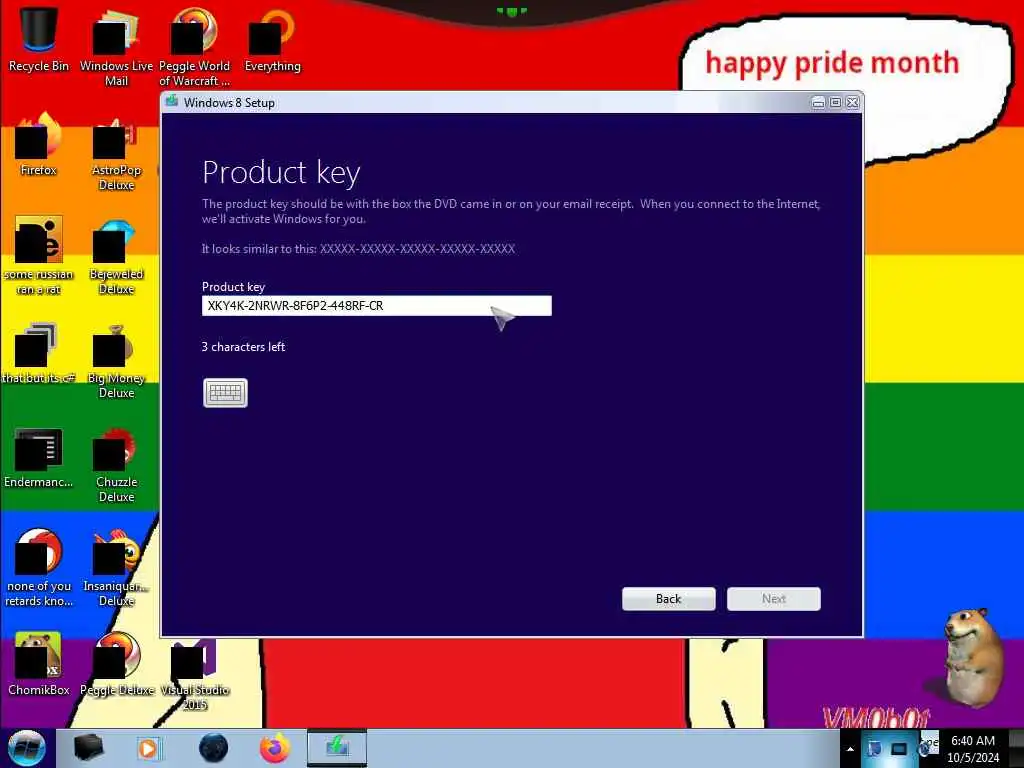Show hidden system tray icons
This screenshot has height=768, width=1024.
click(850, 749)
